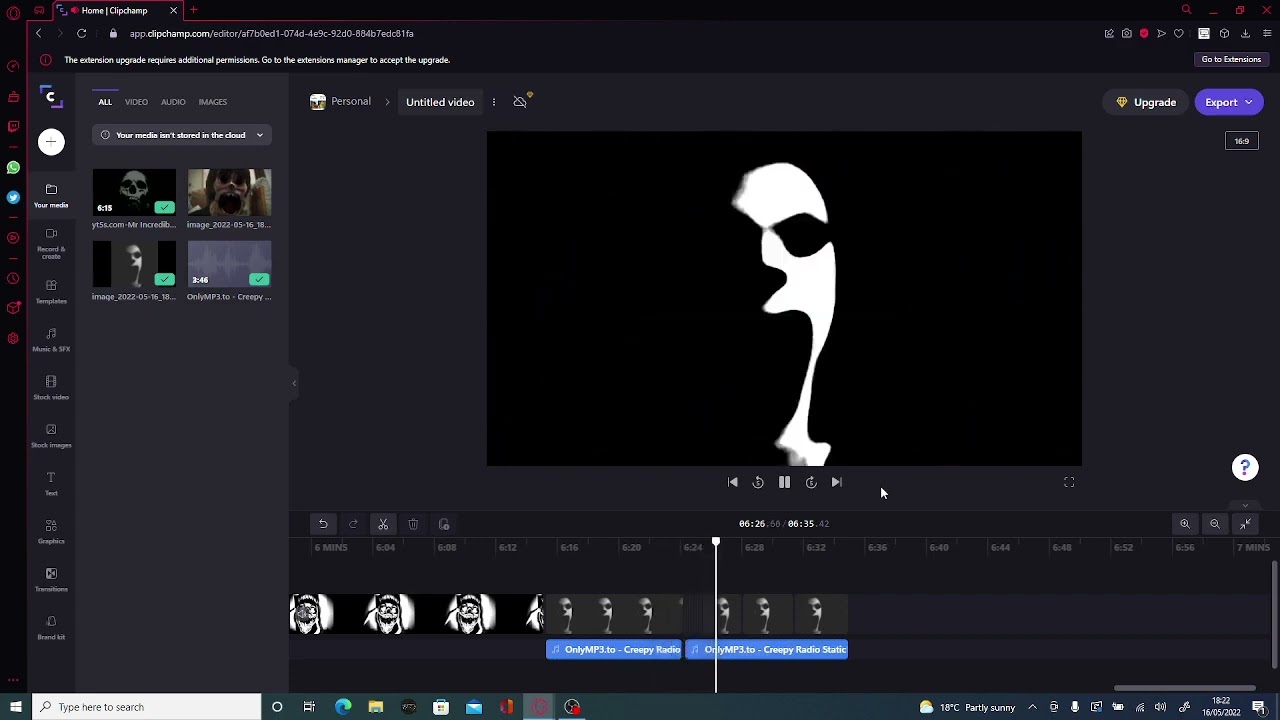
Task: Select OnlyMP3.to Creepy audio thumbnail
Action: 229,264
